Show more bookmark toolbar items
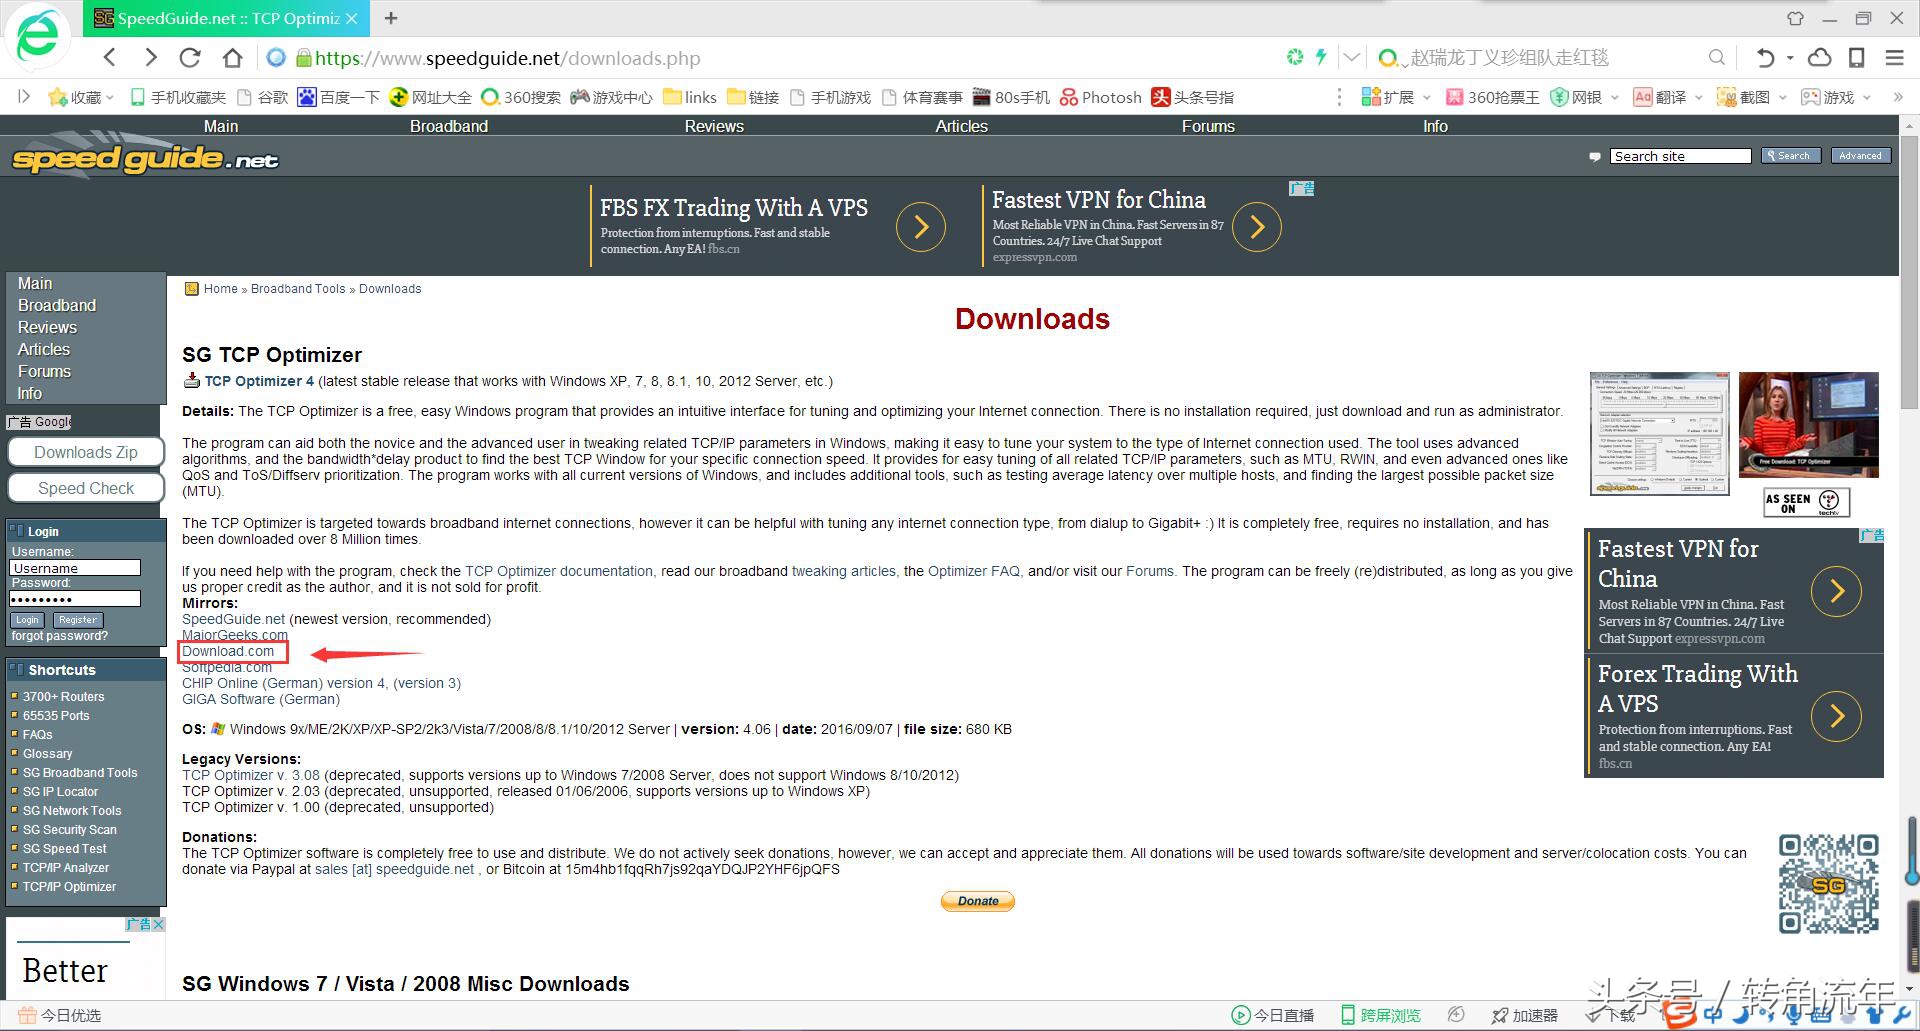 tap(1898, 97)
